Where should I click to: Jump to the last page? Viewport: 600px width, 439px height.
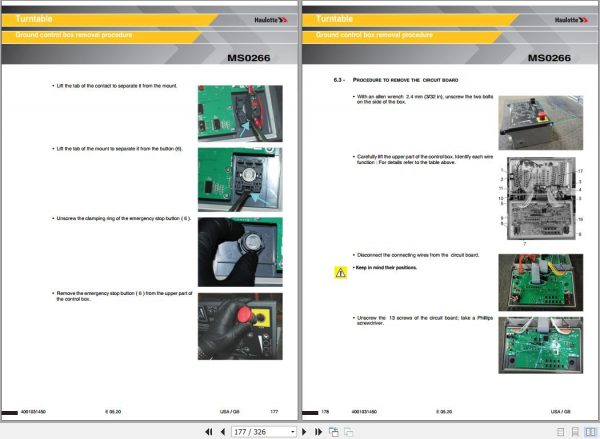click(x=318, y=432)
